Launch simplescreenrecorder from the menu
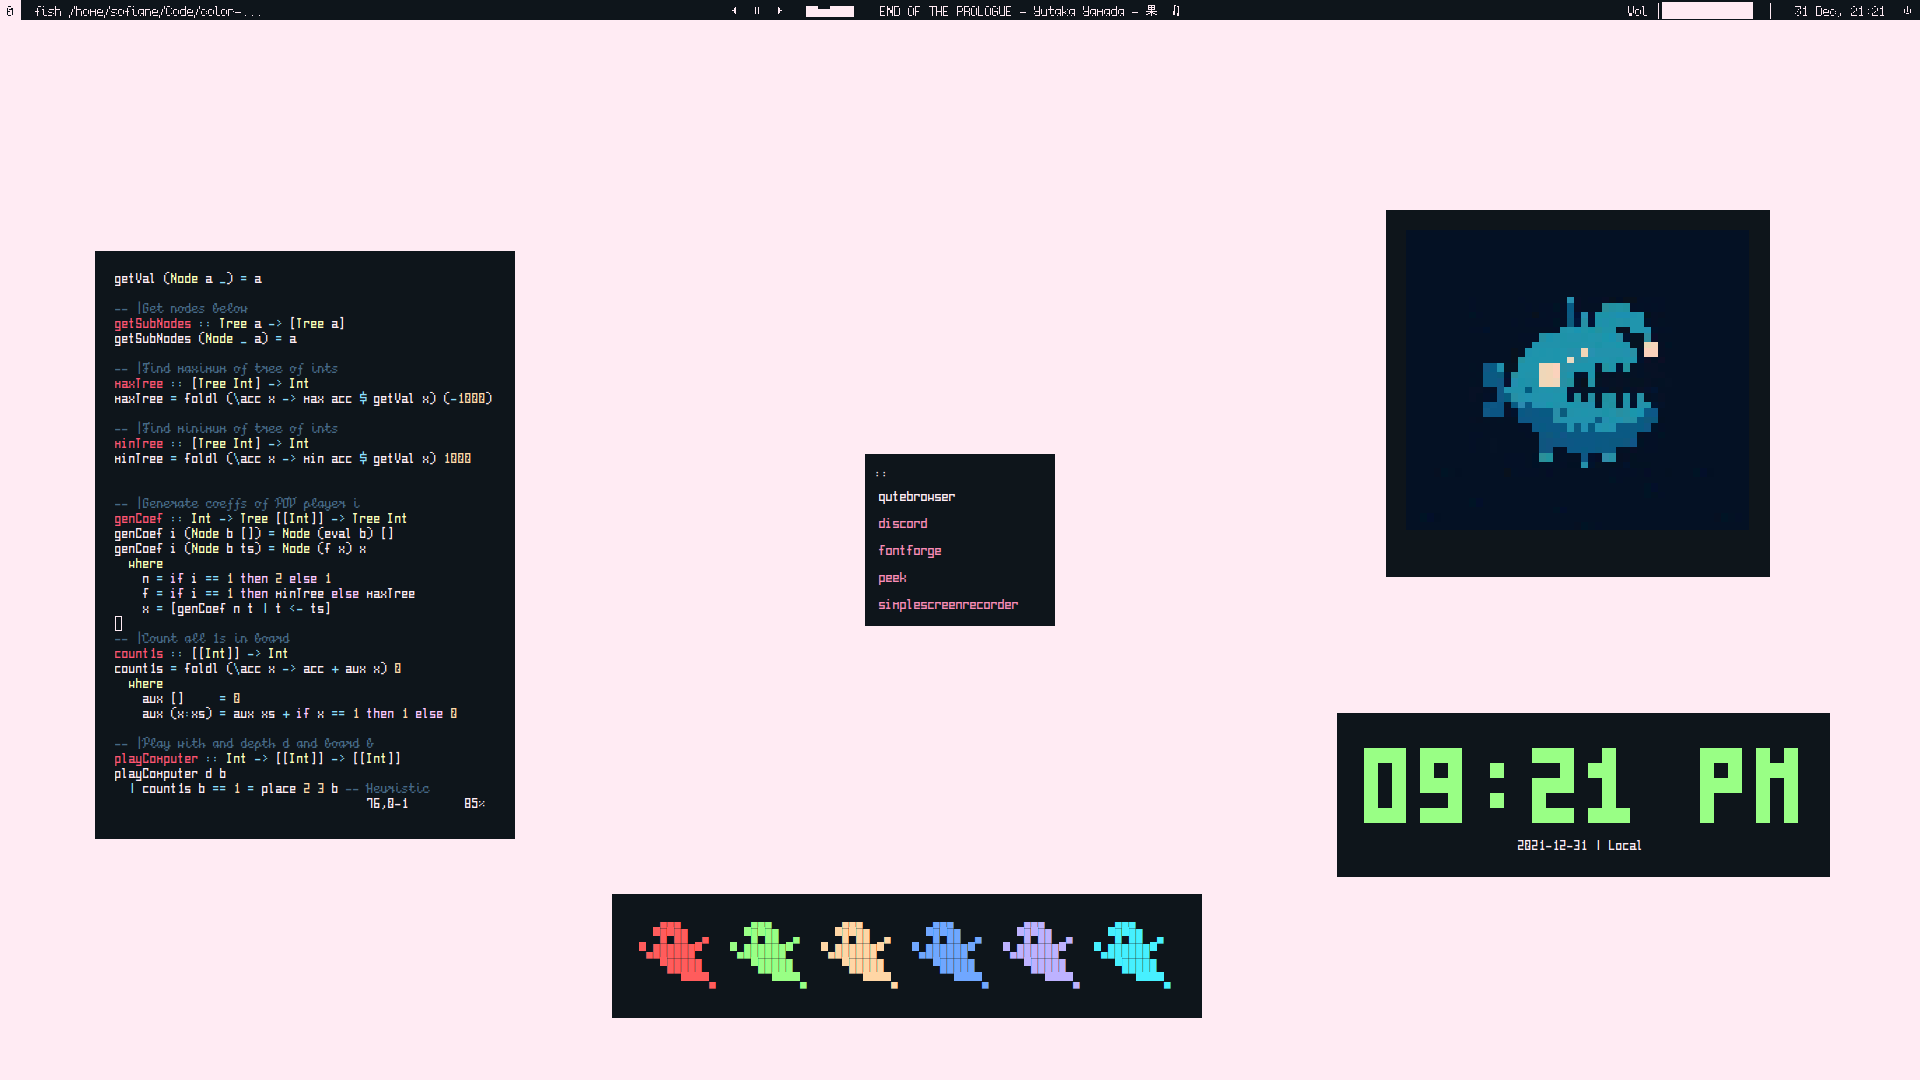The width and height of the screenshot is (1920, 1080). 947,605
